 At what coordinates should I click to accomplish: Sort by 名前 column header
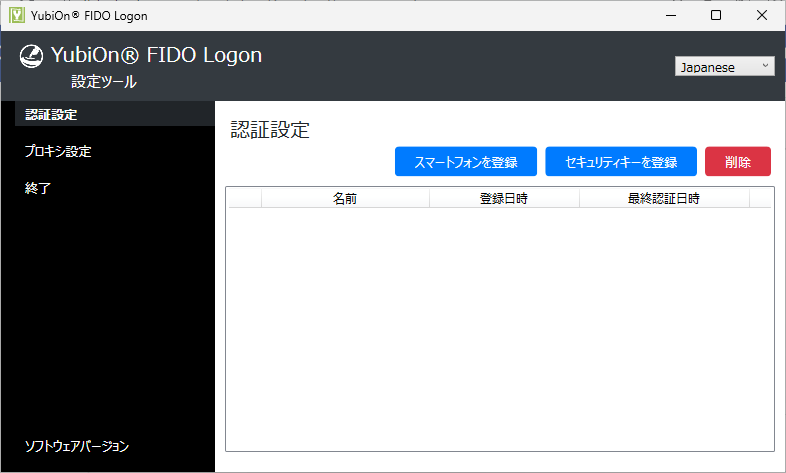point(345,198)
